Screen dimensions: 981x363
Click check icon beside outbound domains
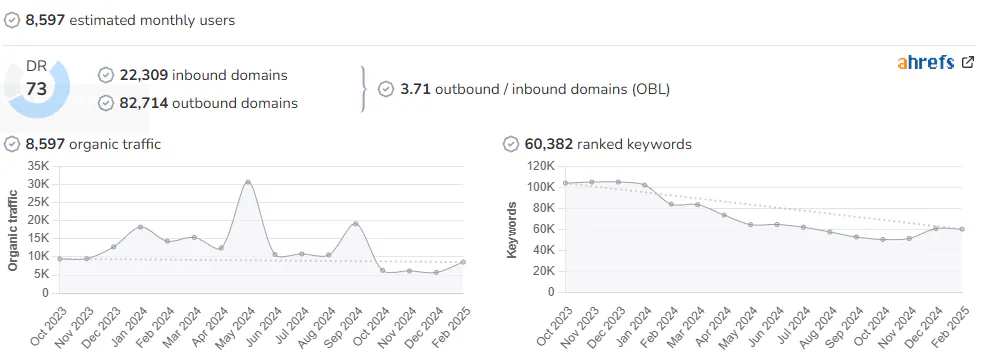(106, 103)
